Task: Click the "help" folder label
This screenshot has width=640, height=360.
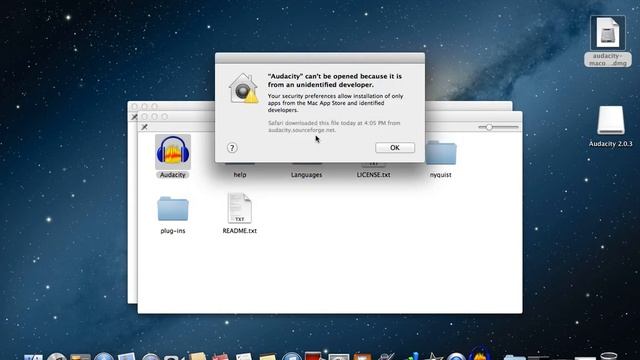Action: click(x=240, y=175)
